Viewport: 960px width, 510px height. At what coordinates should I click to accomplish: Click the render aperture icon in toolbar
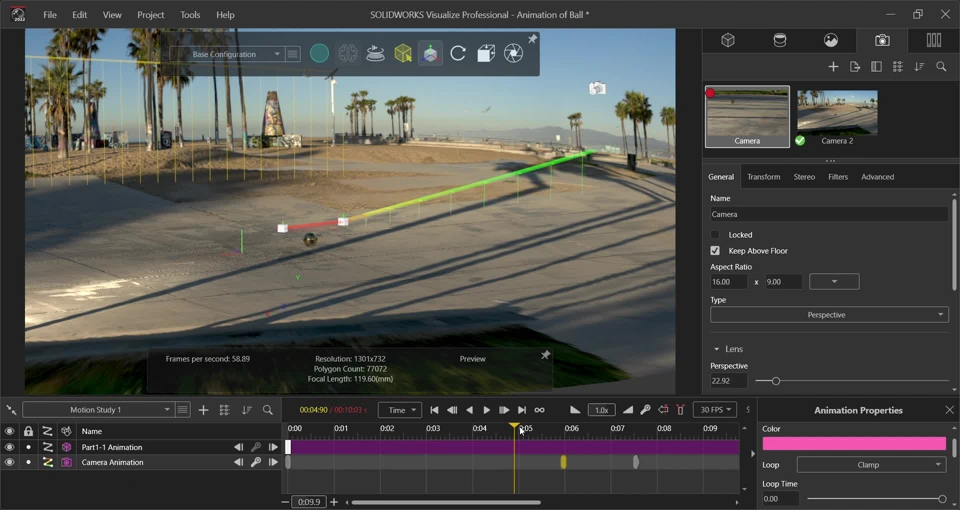(513, 54)
